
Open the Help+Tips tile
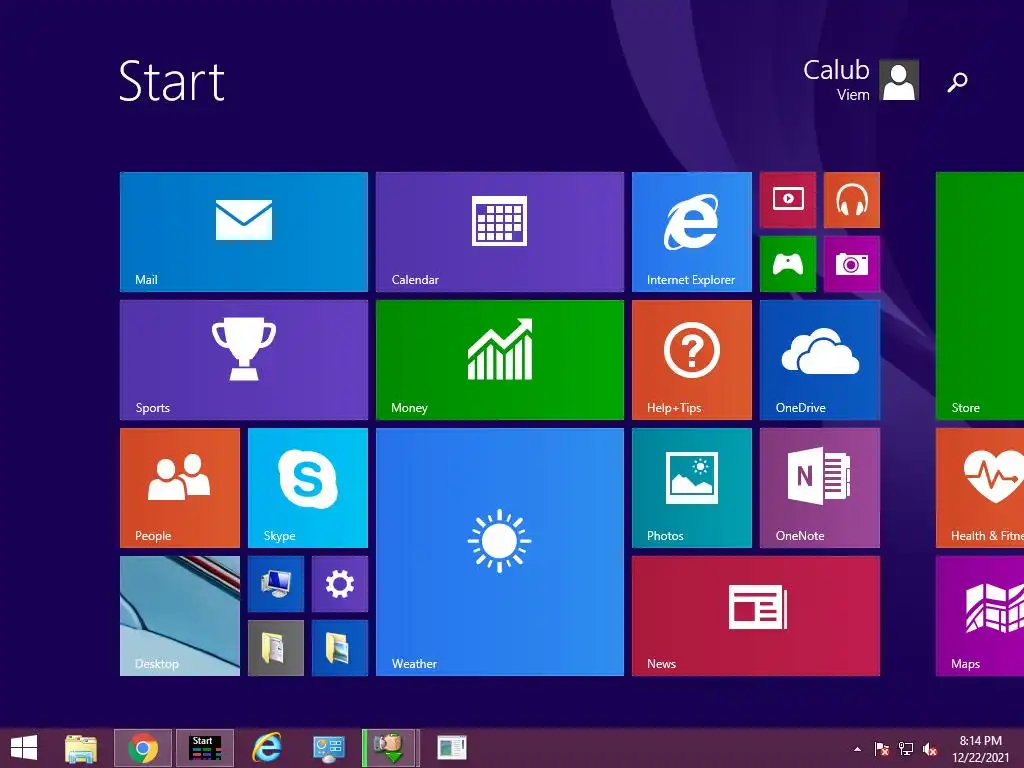(x=692, y=360)
